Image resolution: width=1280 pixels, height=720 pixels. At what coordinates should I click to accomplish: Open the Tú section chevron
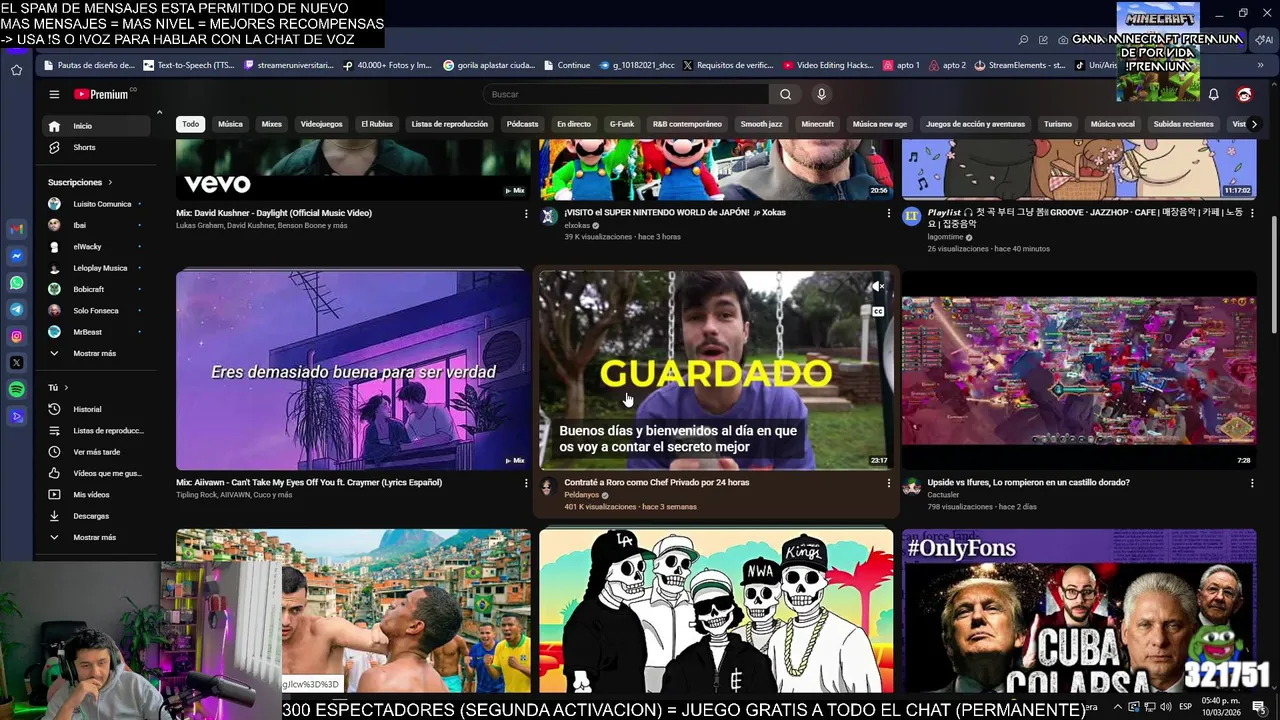coord(66,388)
